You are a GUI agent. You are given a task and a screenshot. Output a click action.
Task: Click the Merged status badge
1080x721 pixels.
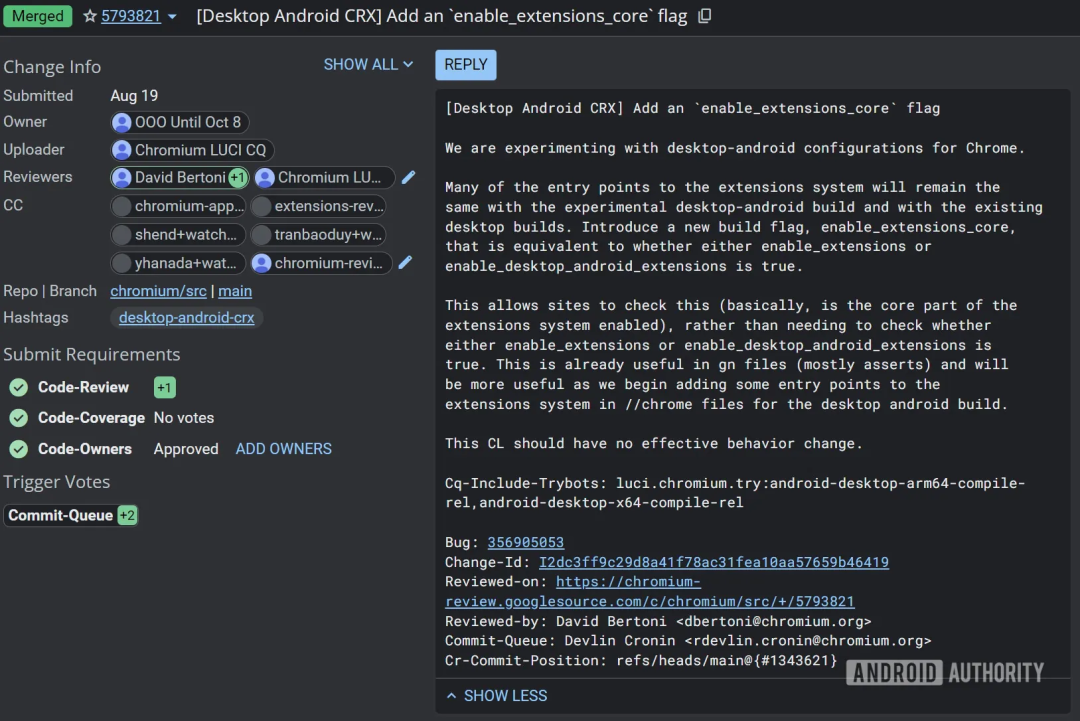(38, 16)
